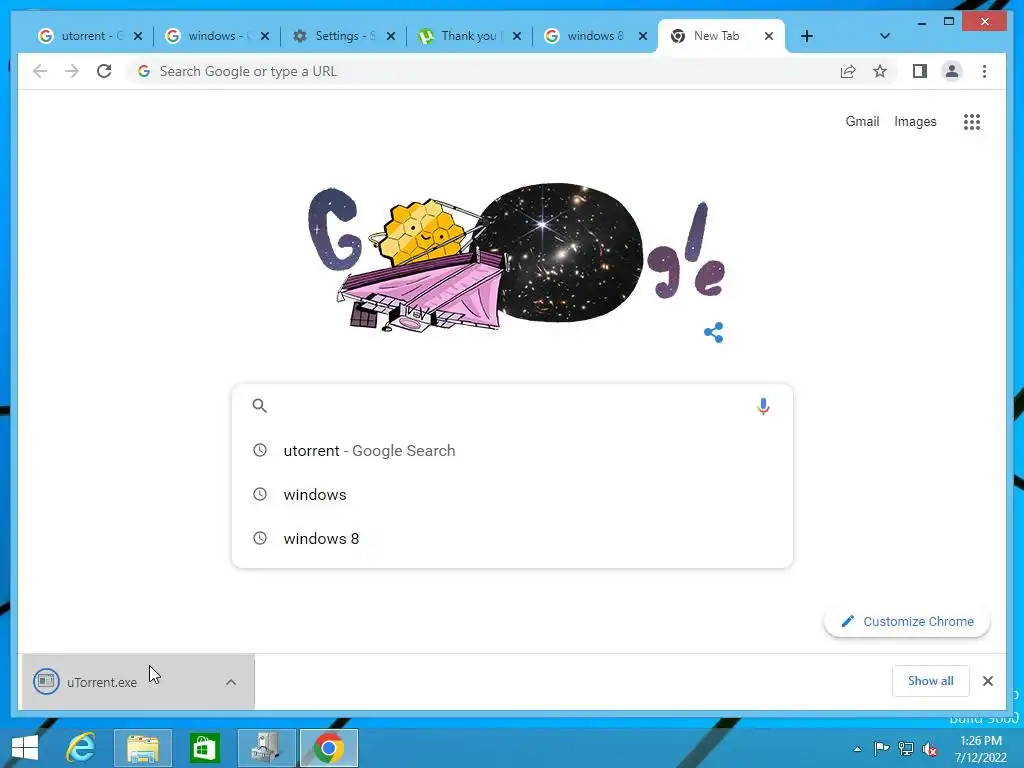Open the clock showing 1:26 PM
The width and height of the screenshot is (1024, 768).
(x=981, y=749)
